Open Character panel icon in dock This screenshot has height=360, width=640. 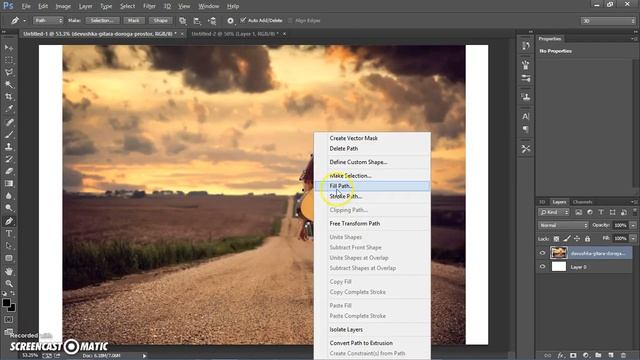point(526,116)
